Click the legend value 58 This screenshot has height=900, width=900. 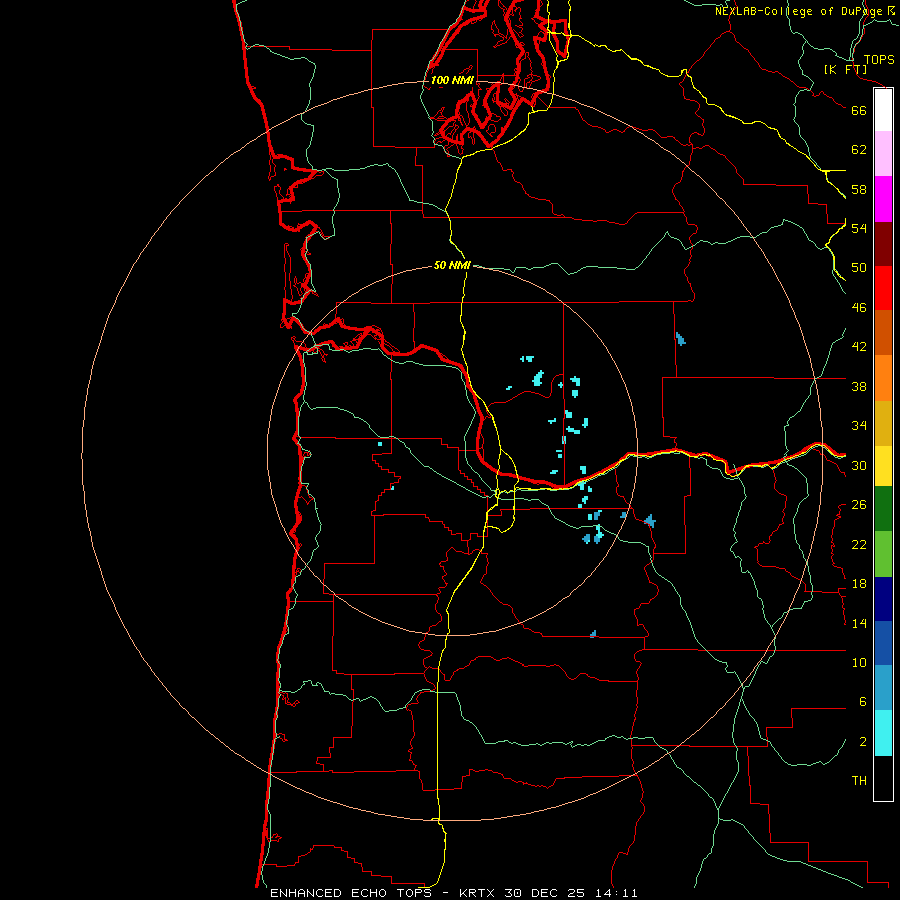tap(859, 189)
